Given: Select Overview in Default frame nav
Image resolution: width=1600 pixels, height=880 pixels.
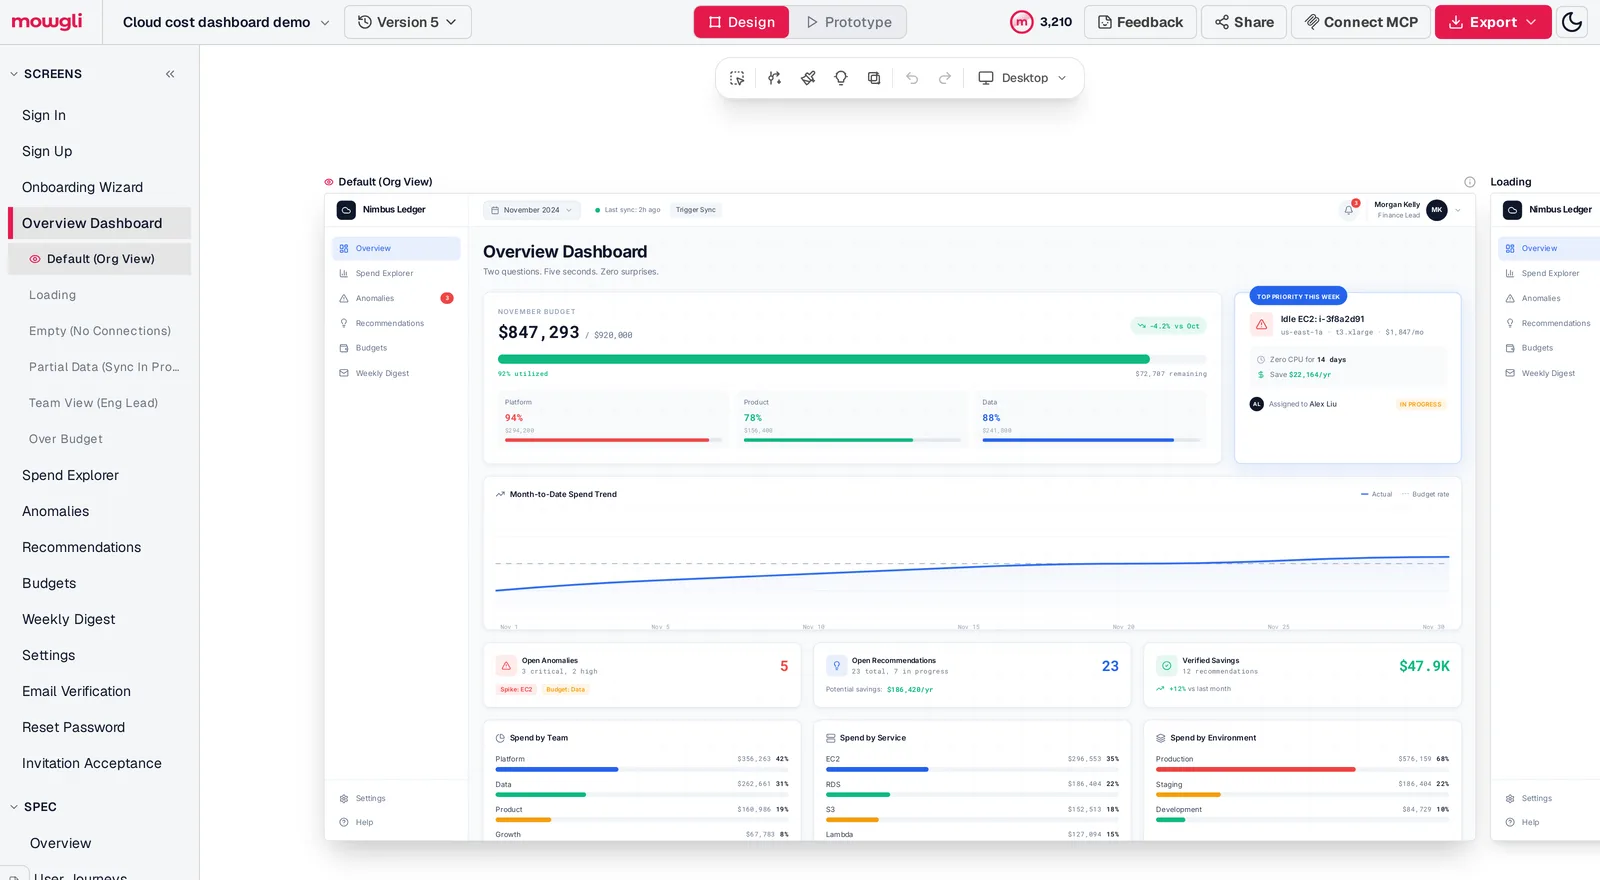Looking at the screenshot, I should coord(396,248).
